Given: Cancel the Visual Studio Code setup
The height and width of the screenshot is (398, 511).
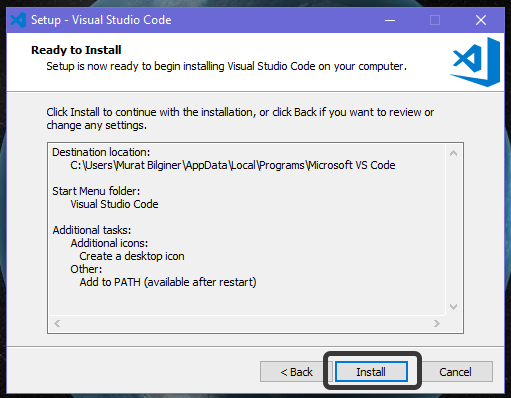Looking at the screenshot, I should click(455, 371).
